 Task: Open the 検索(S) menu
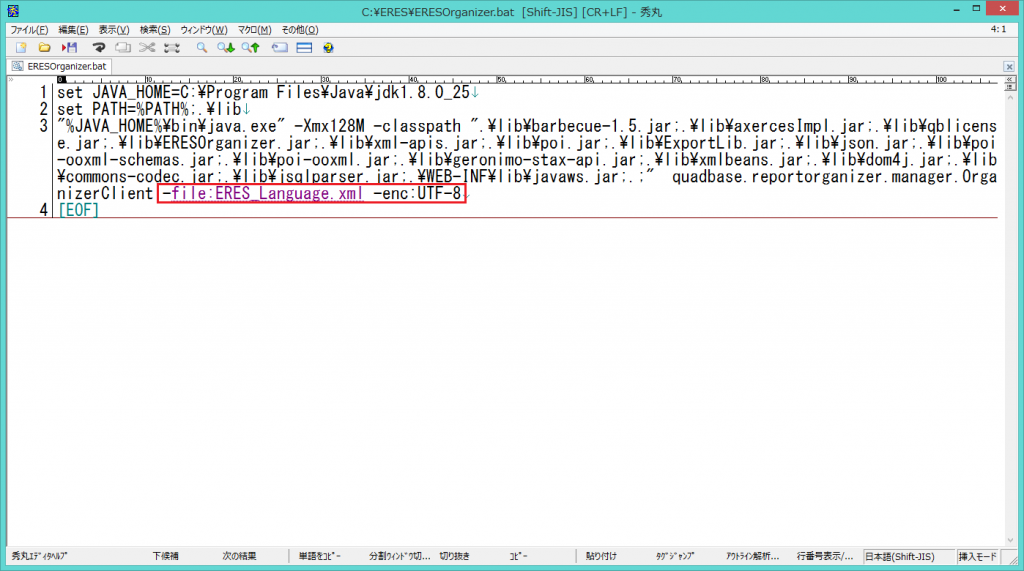point(154,30)
